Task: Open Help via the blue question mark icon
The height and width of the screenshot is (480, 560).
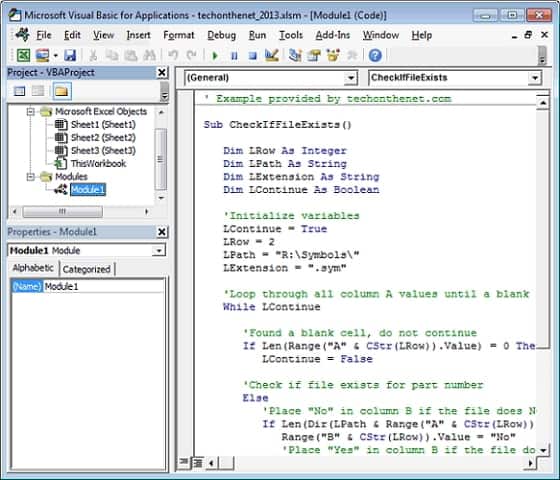Action: click(375, 55)
